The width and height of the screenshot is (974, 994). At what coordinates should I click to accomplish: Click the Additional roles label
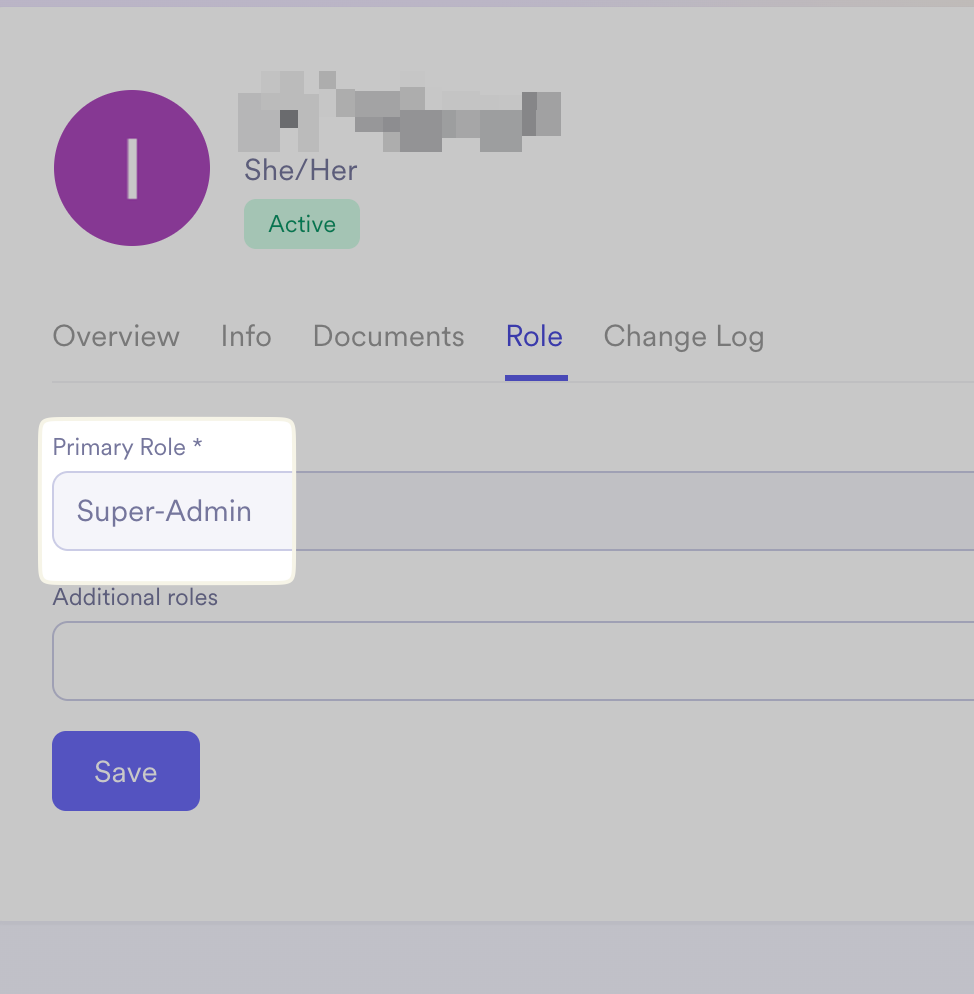tap(135, 597)
